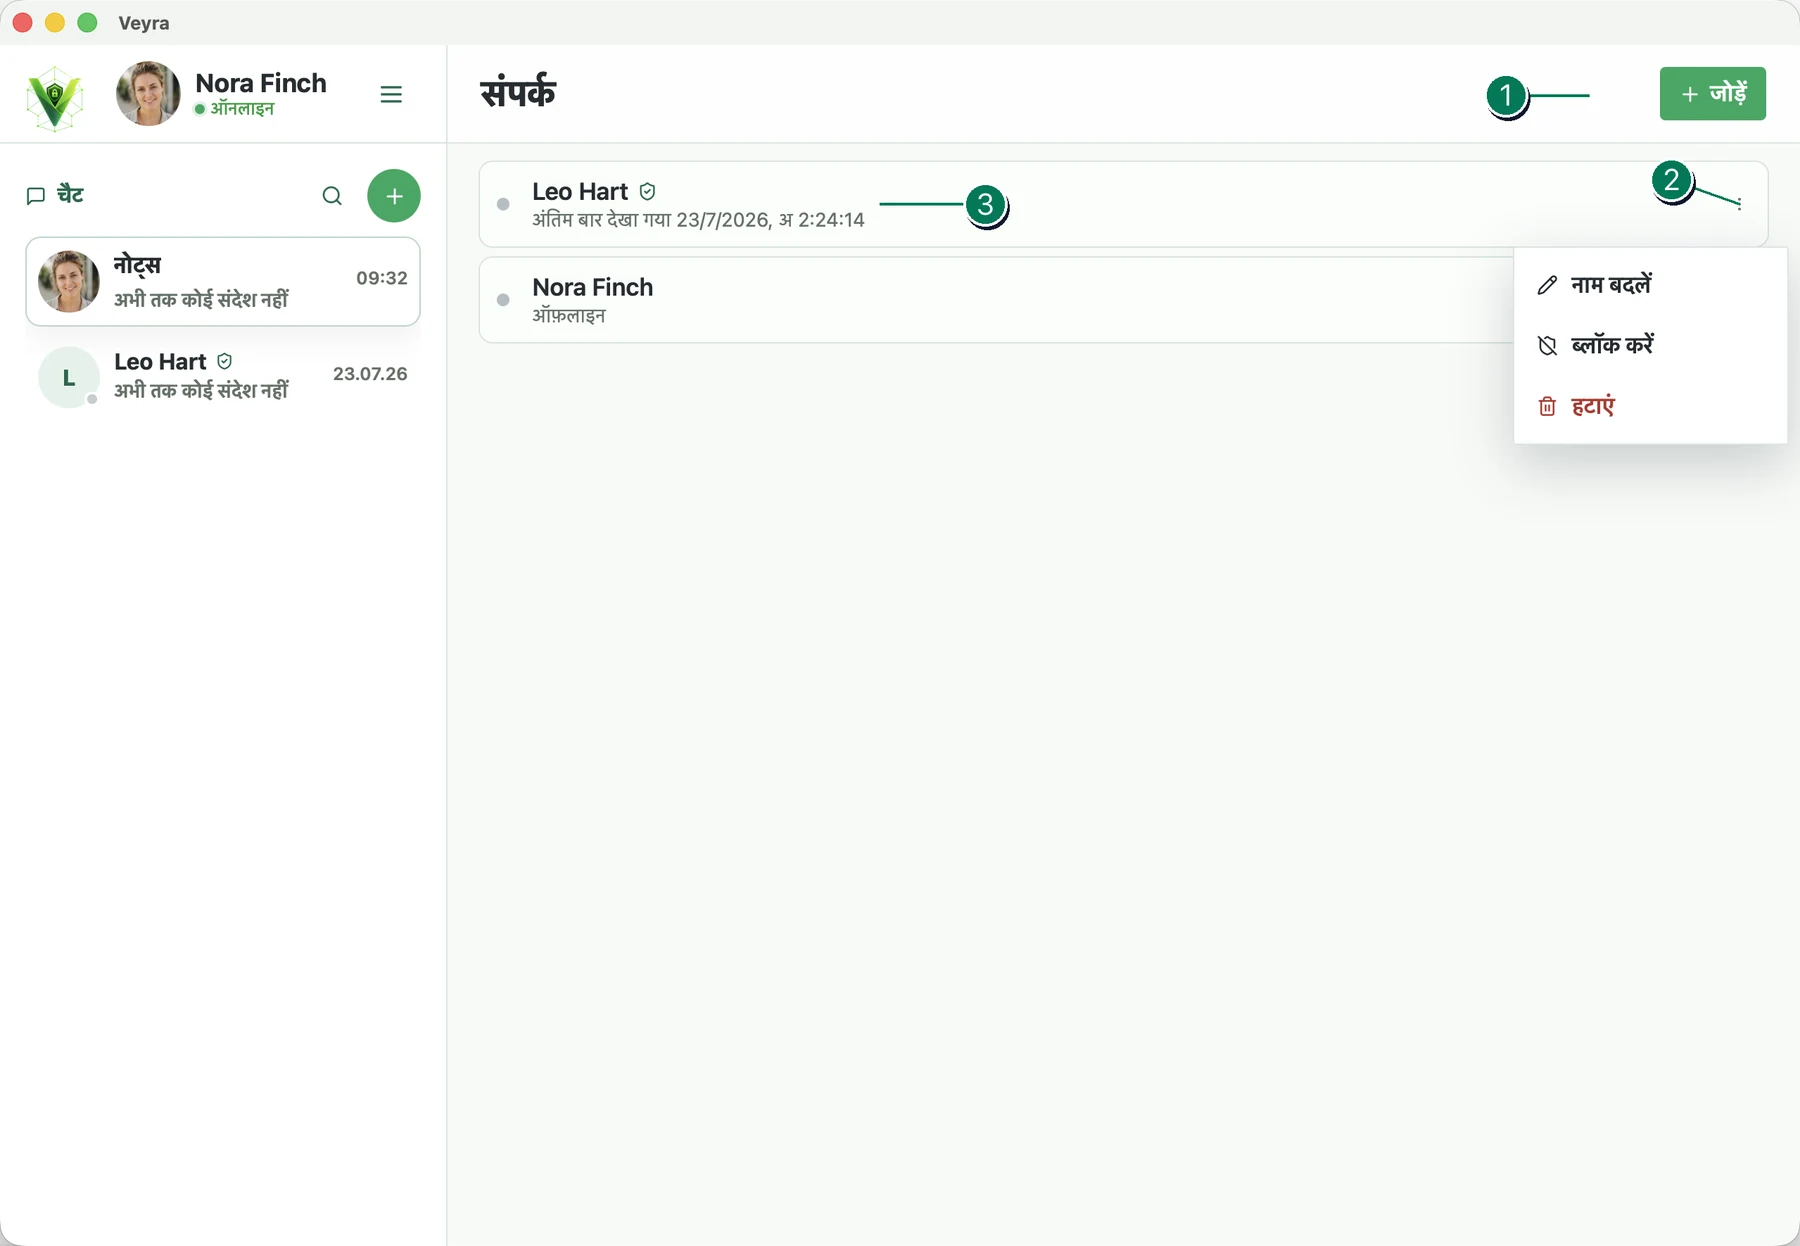This screenshot has width=1800, height=1246.
Task: Open three-dot options for Leo Hart contact
Action: click(x=1740, y=204)
